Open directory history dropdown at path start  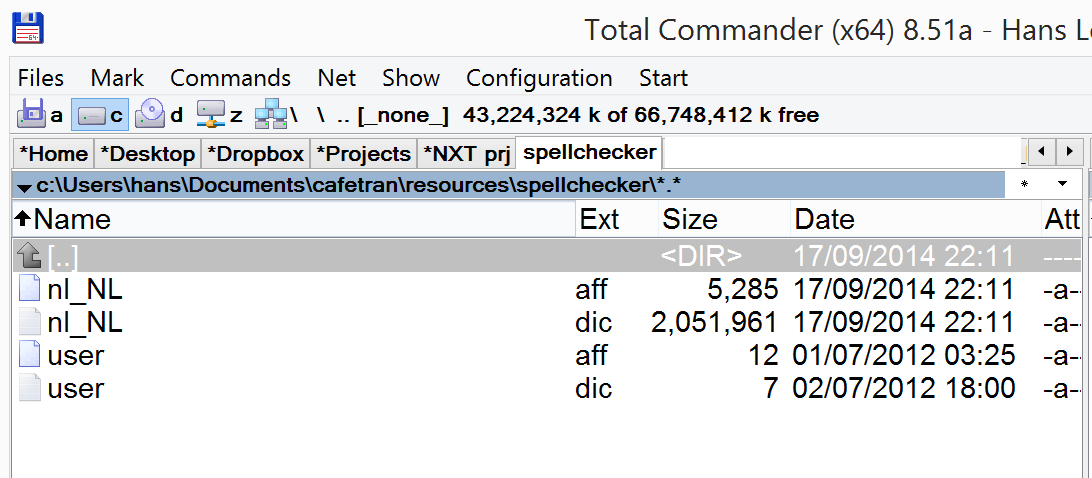coord(24,186)
